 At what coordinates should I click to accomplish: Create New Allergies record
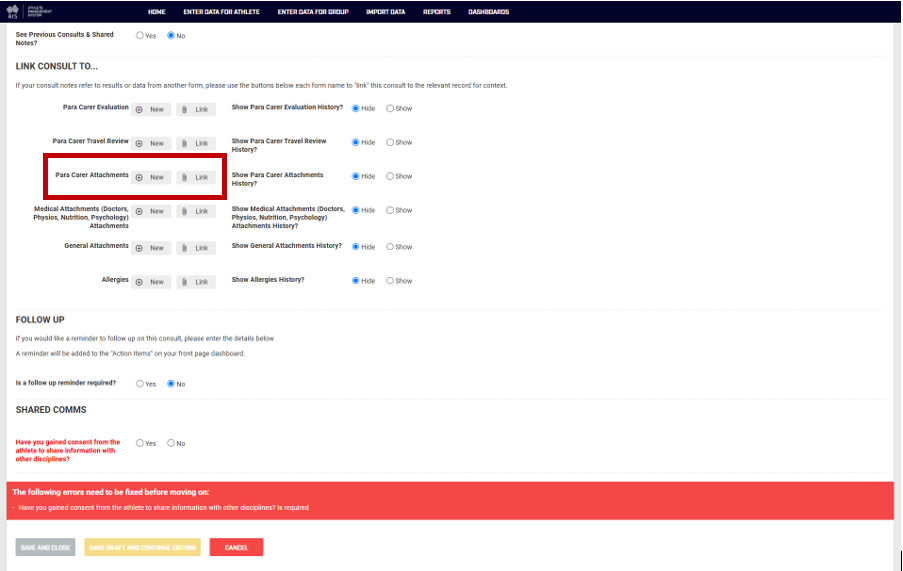point(151,282)
